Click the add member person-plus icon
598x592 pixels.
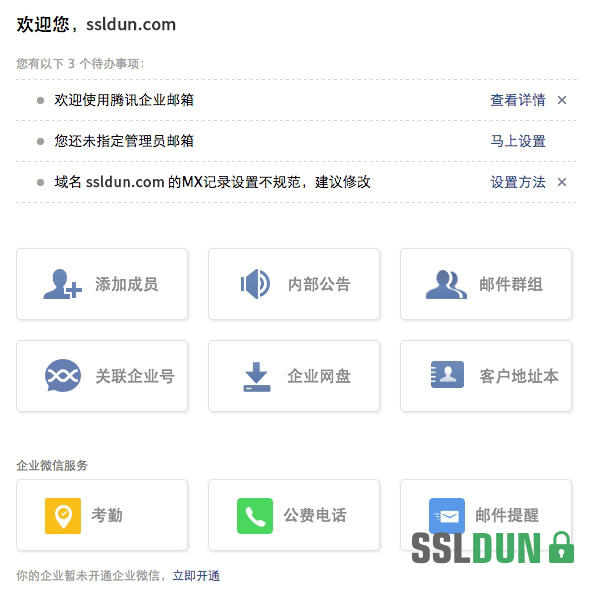(x=63, y=284)
